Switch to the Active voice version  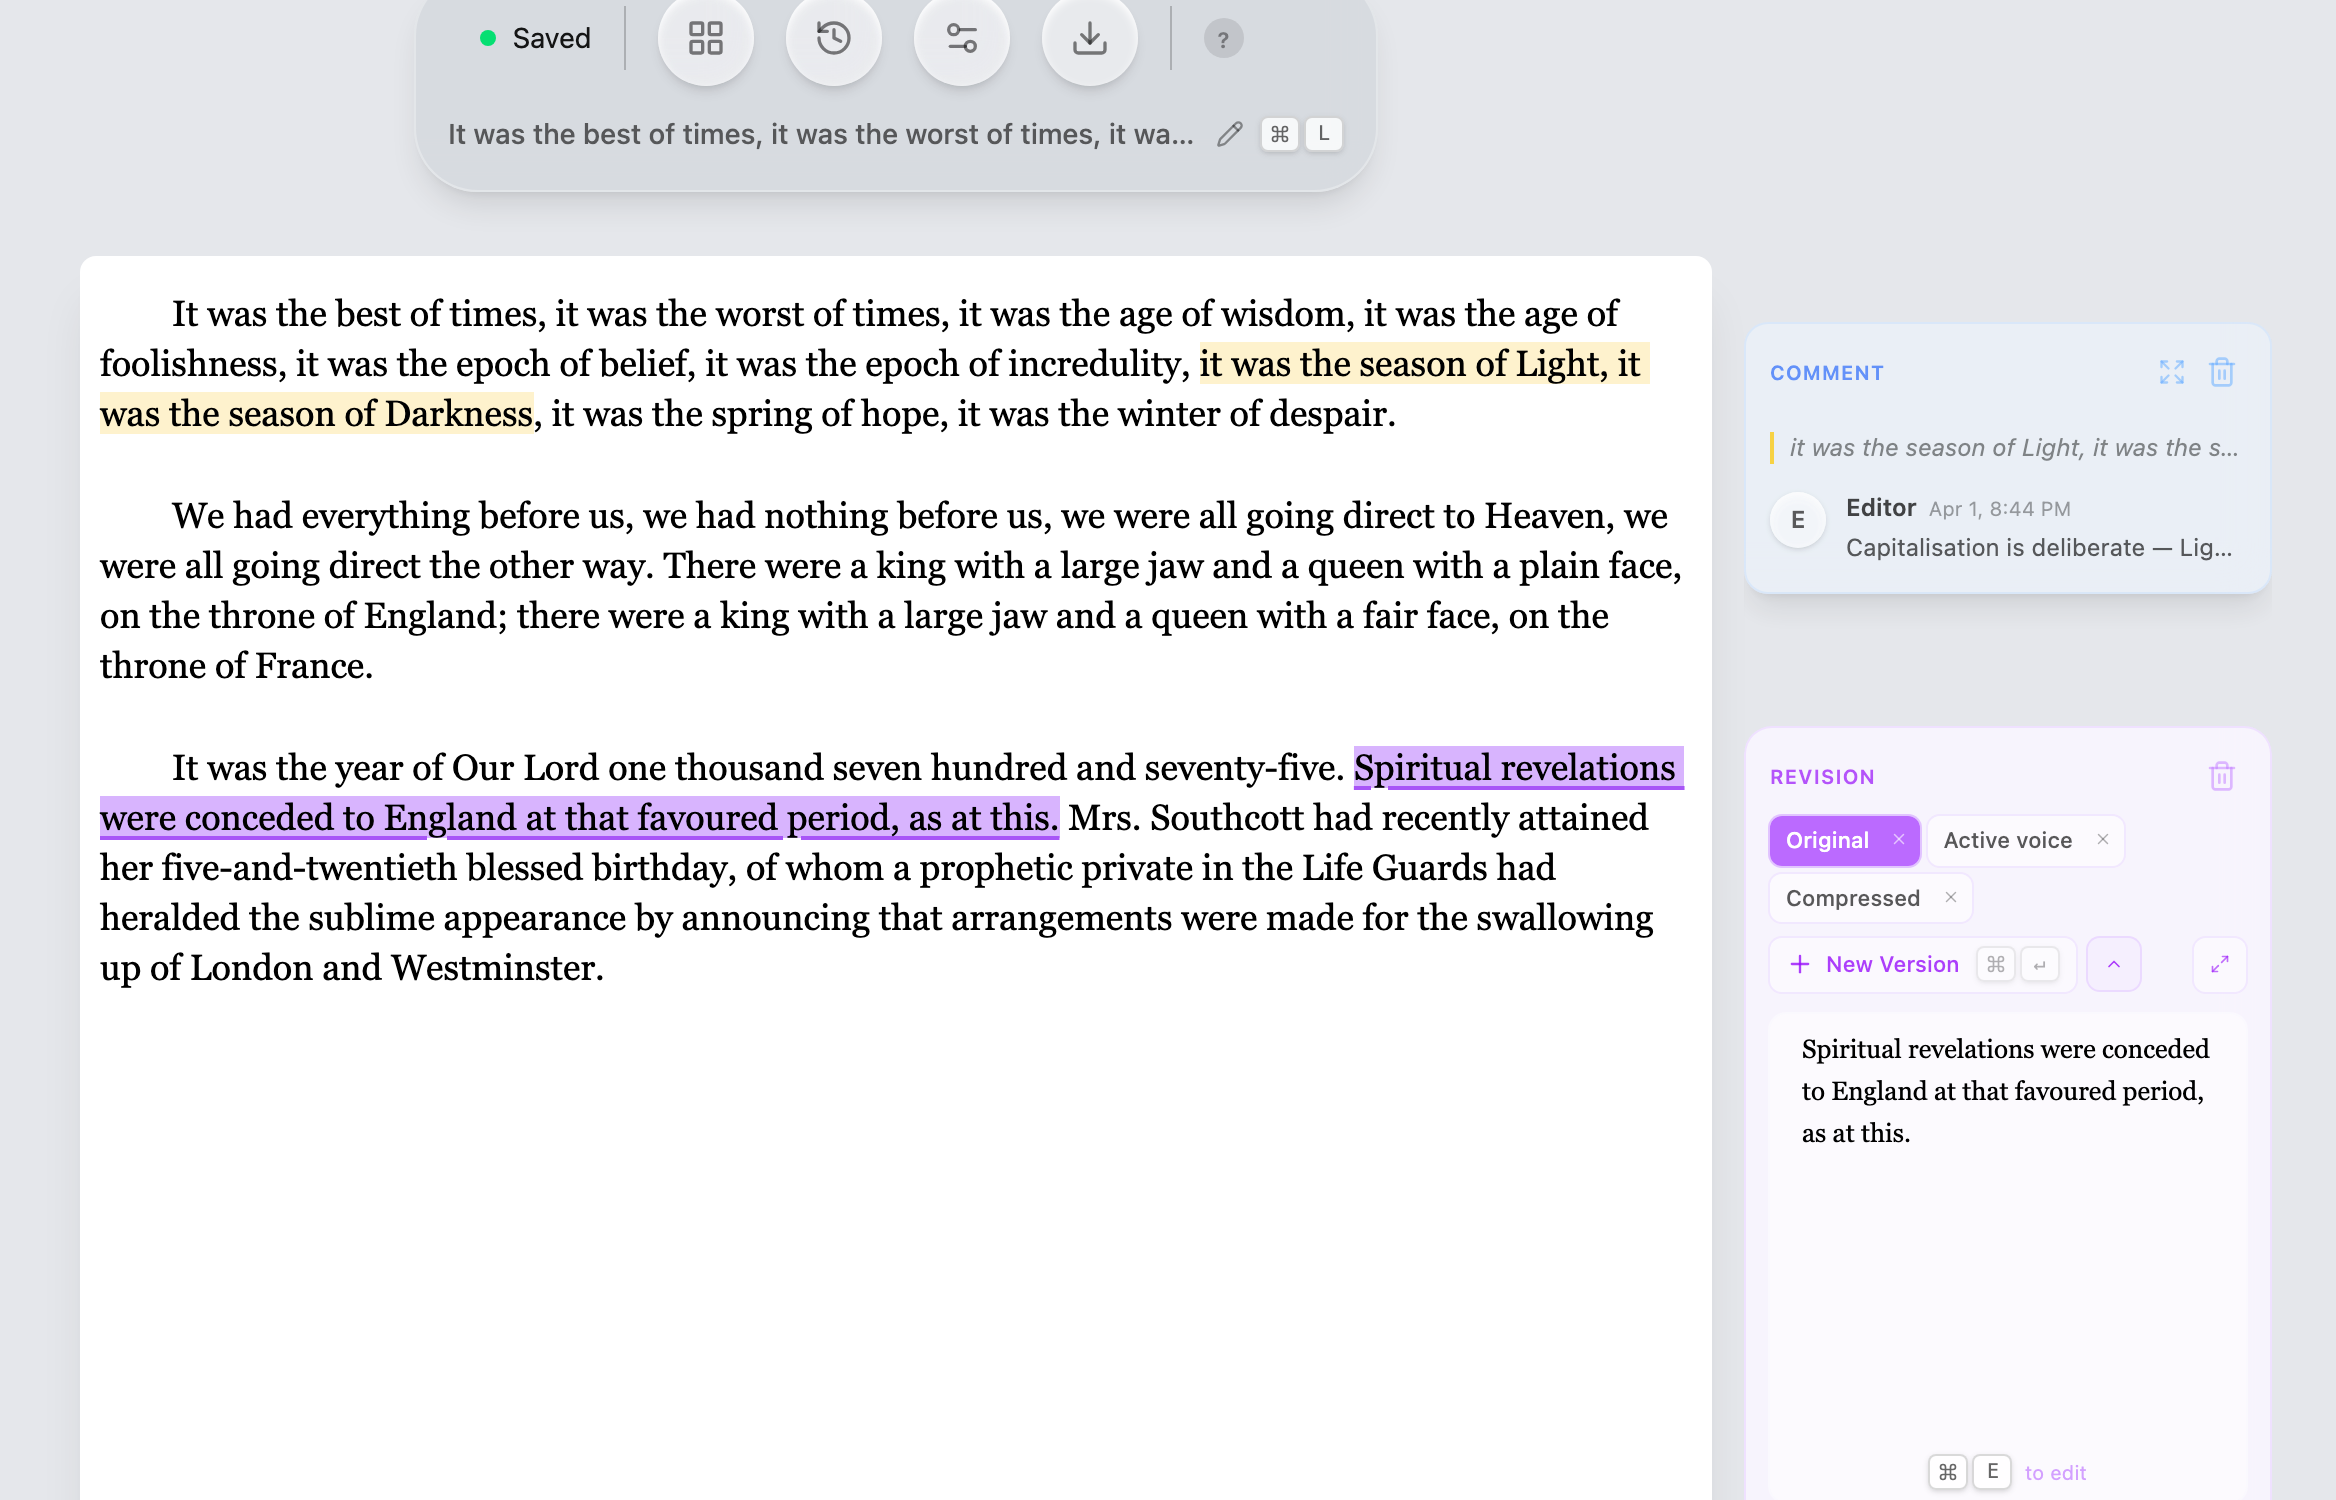(x=2008, y=840)
